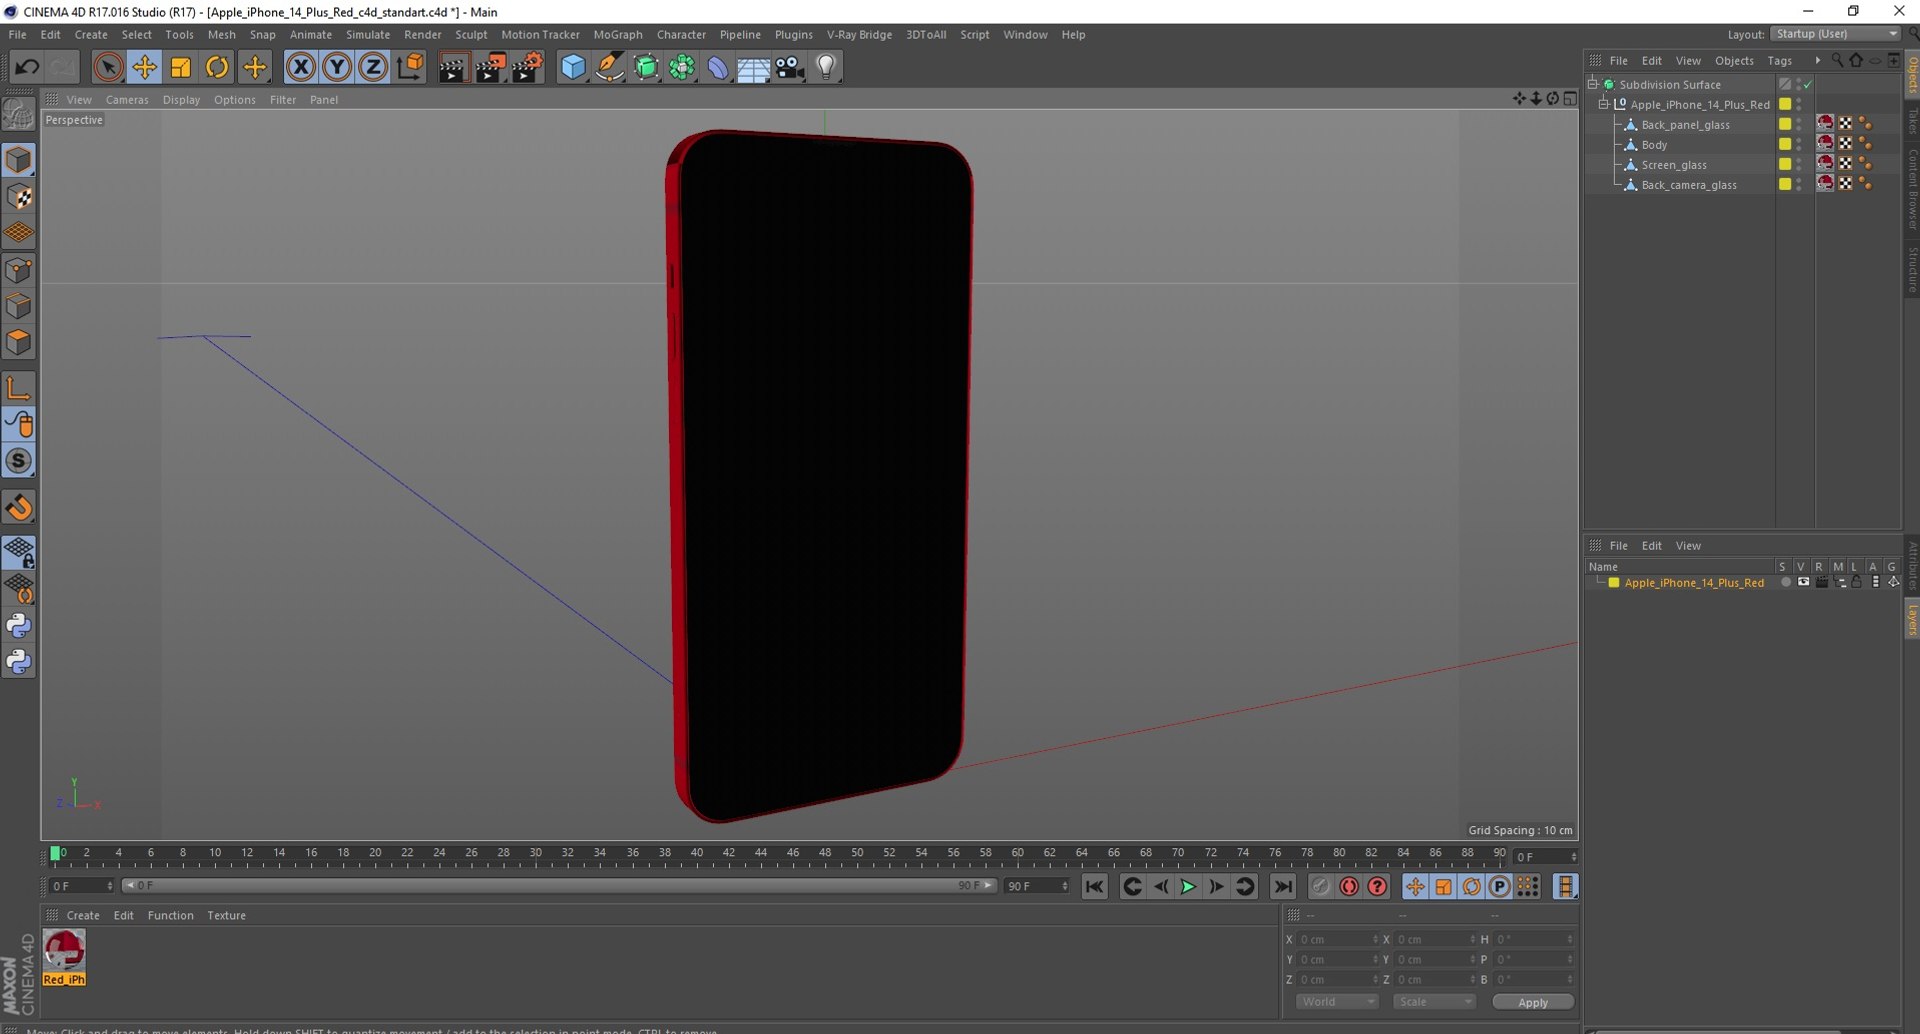1920x1034 pixels.
Task: Add a Cube primitive object
Action: point(573,67)
